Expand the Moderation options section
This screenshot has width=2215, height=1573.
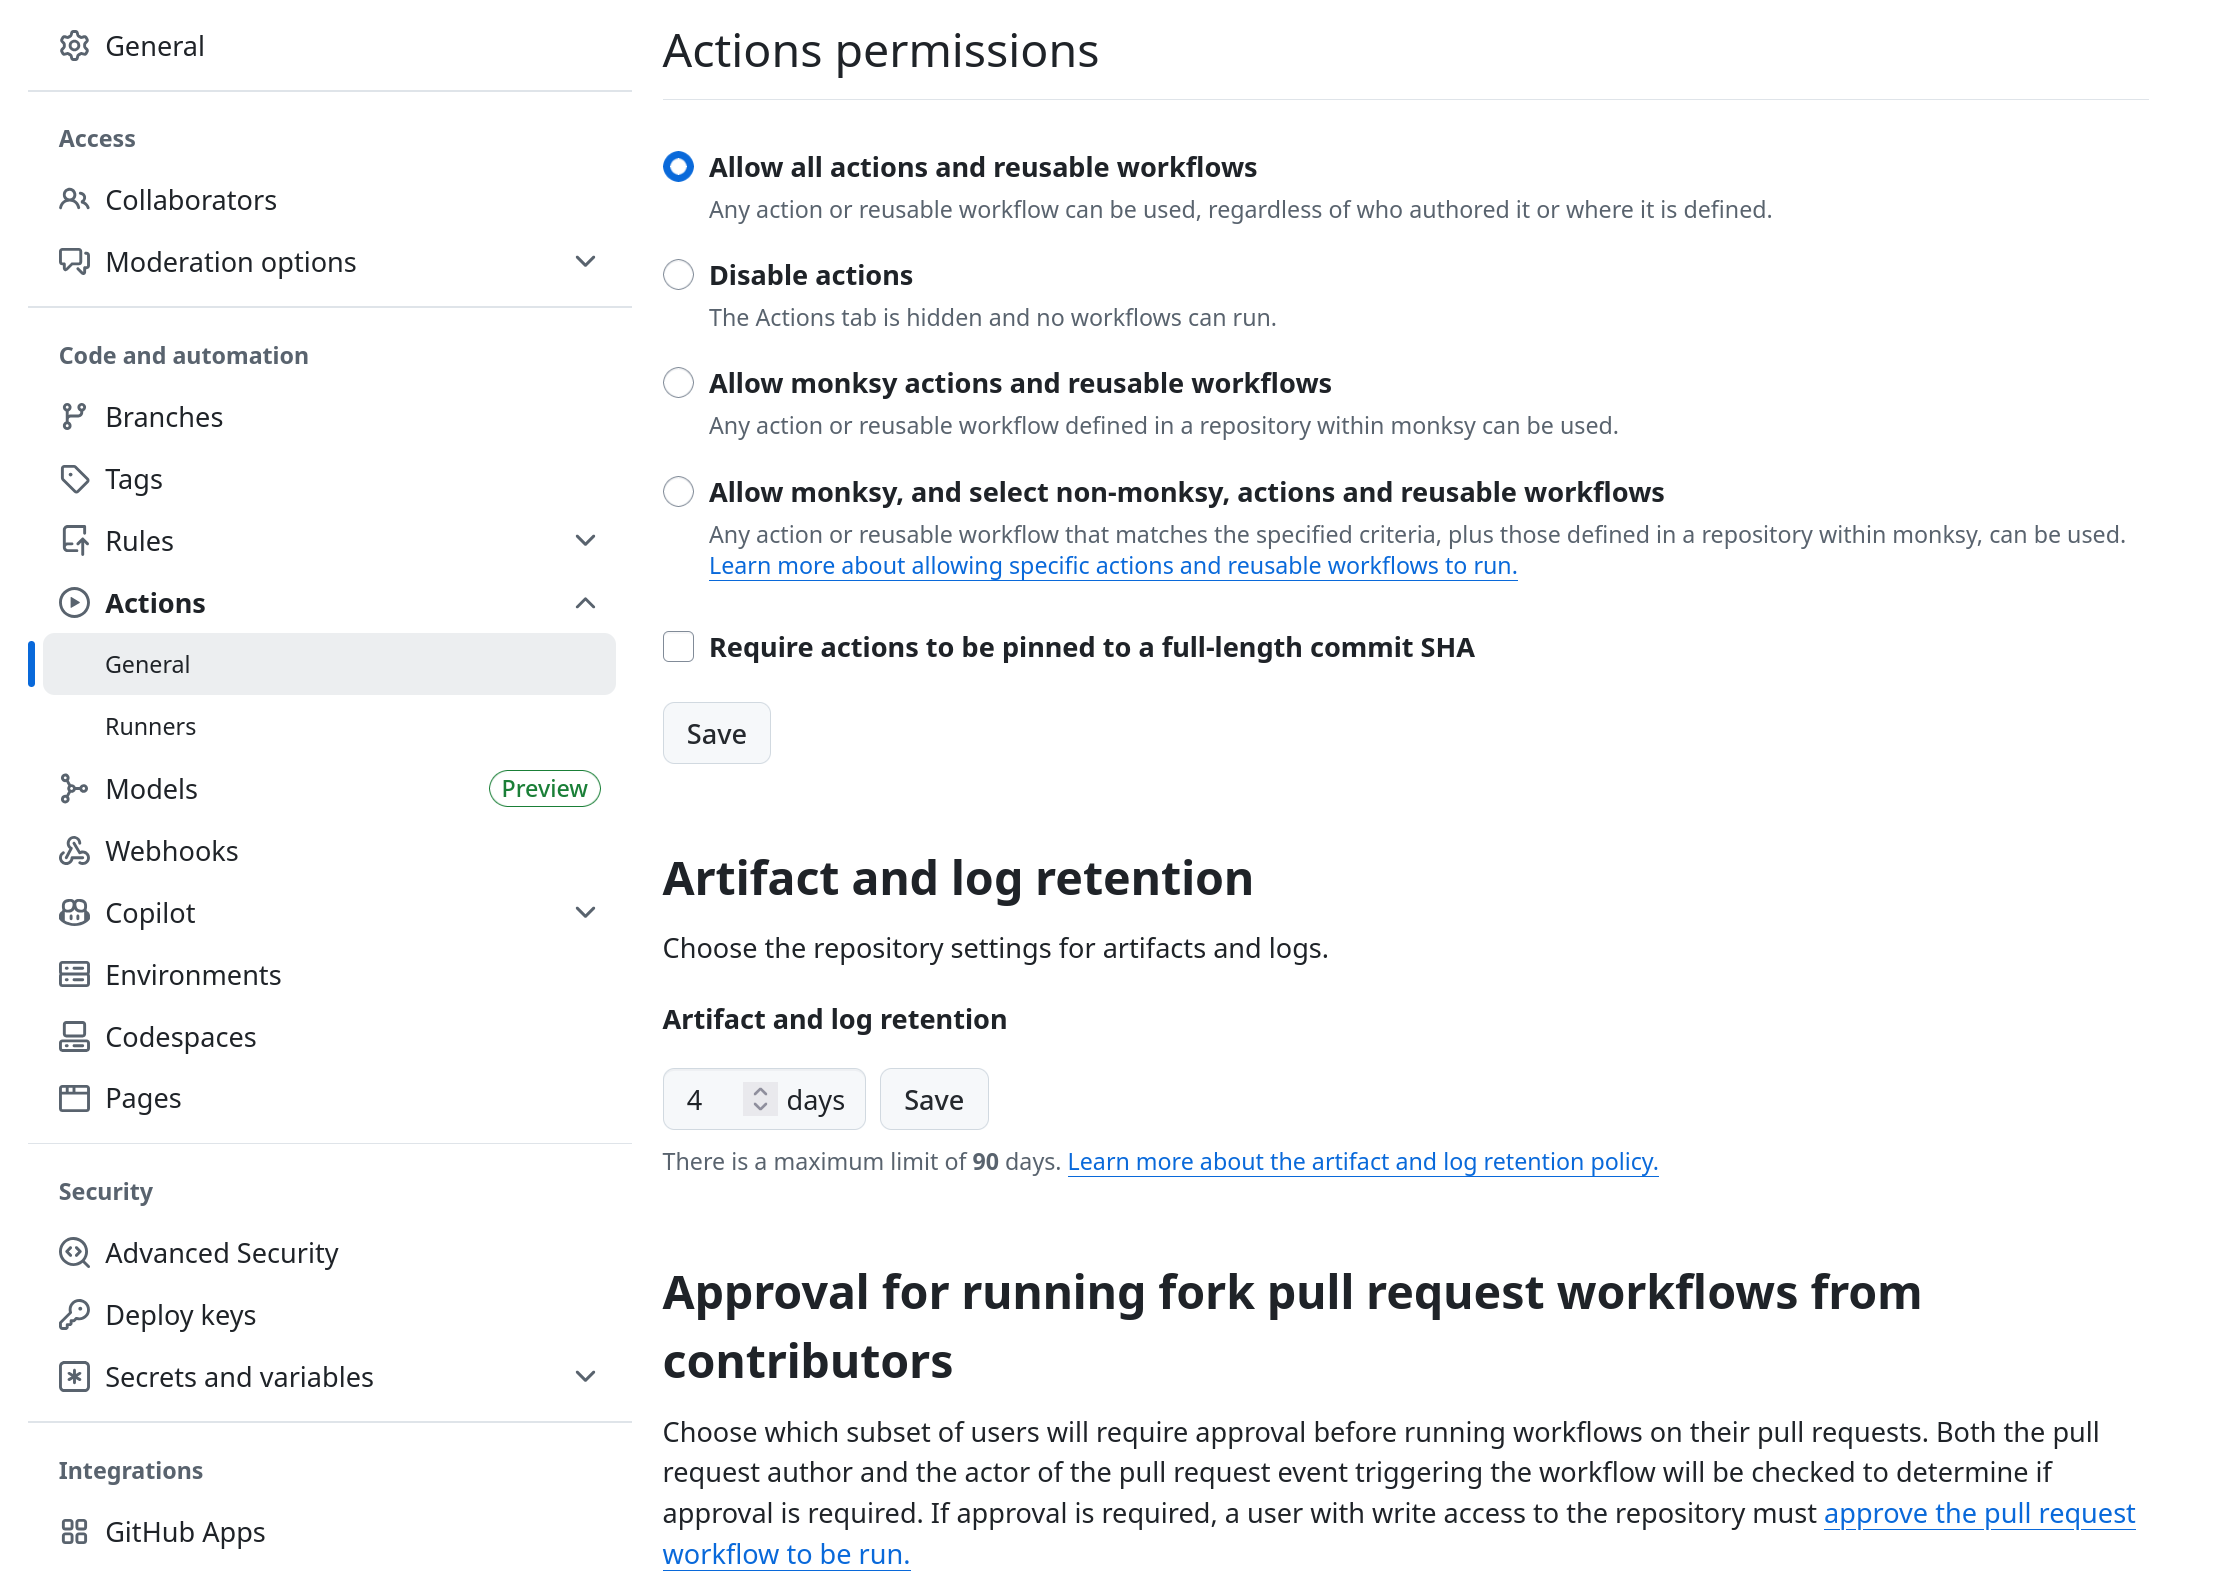tap(585, 261)
